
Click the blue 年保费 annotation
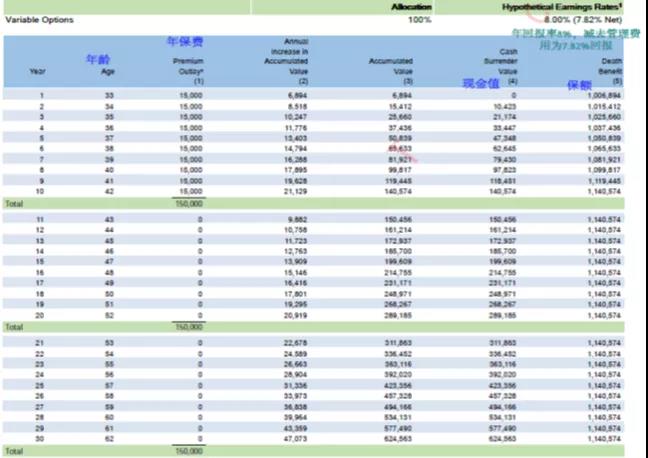point(185,43)
